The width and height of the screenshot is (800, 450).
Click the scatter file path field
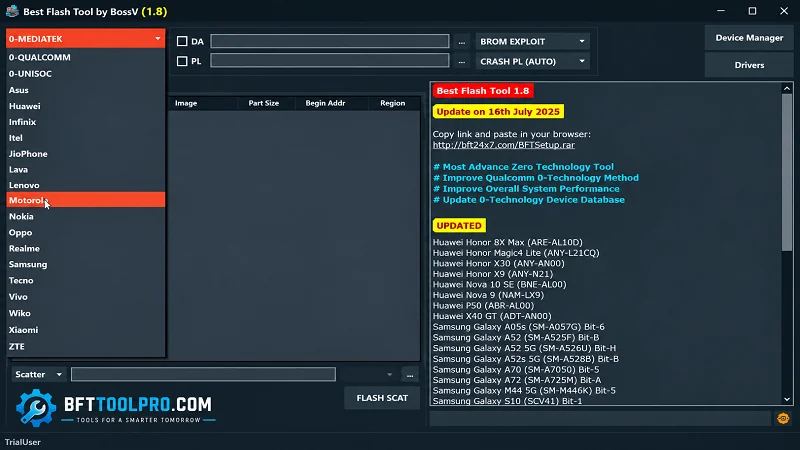point(203,374)
